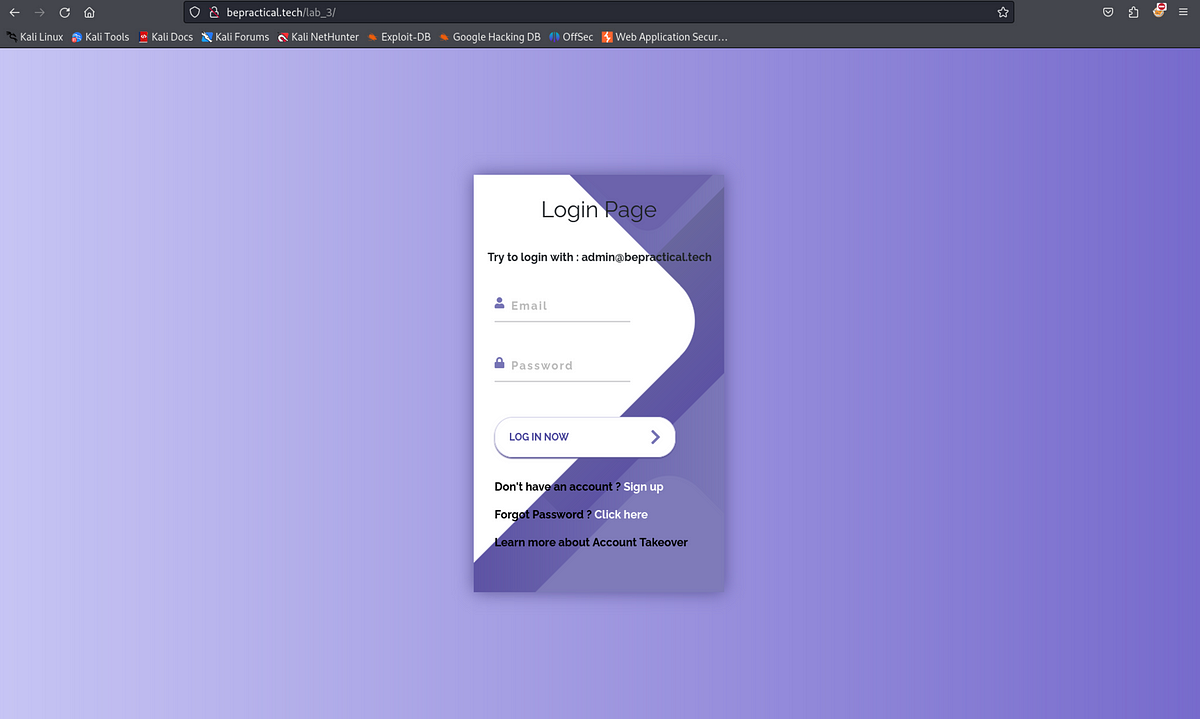
Task: Open the Web Application Security bookmark
Action: pos(665,37)
